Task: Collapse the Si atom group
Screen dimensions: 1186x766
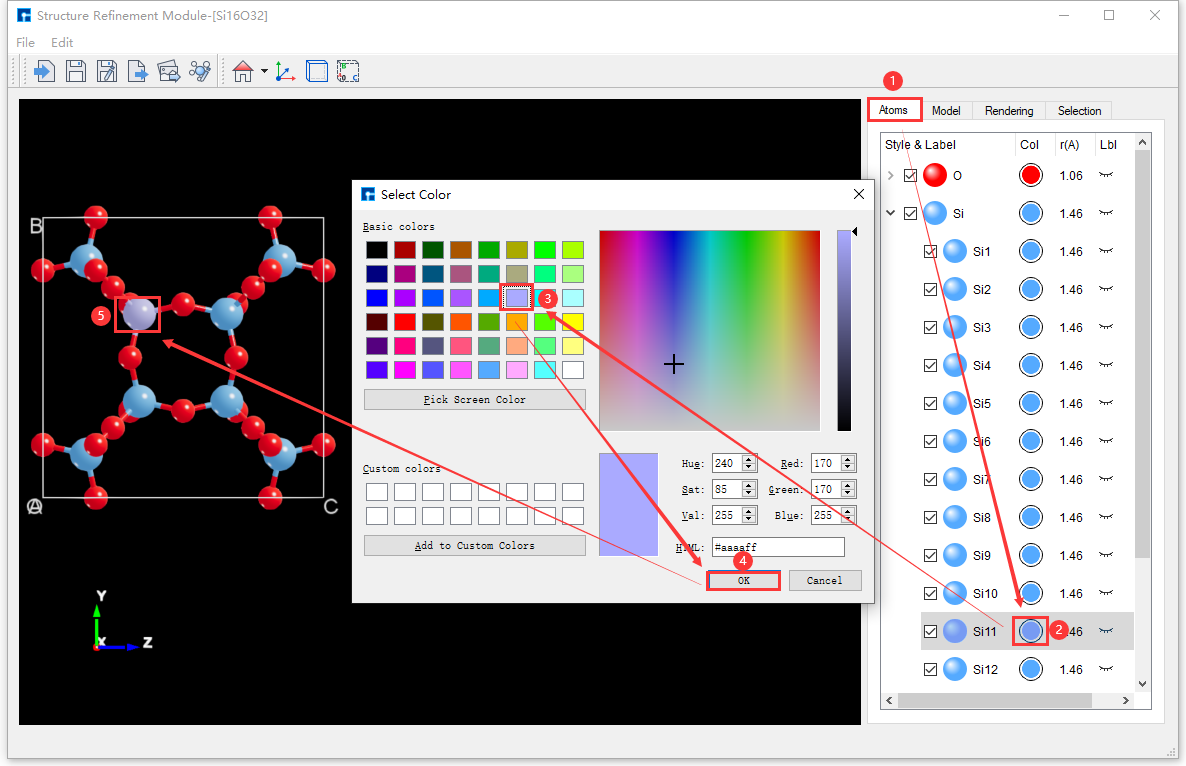Action: coord(890,213)
